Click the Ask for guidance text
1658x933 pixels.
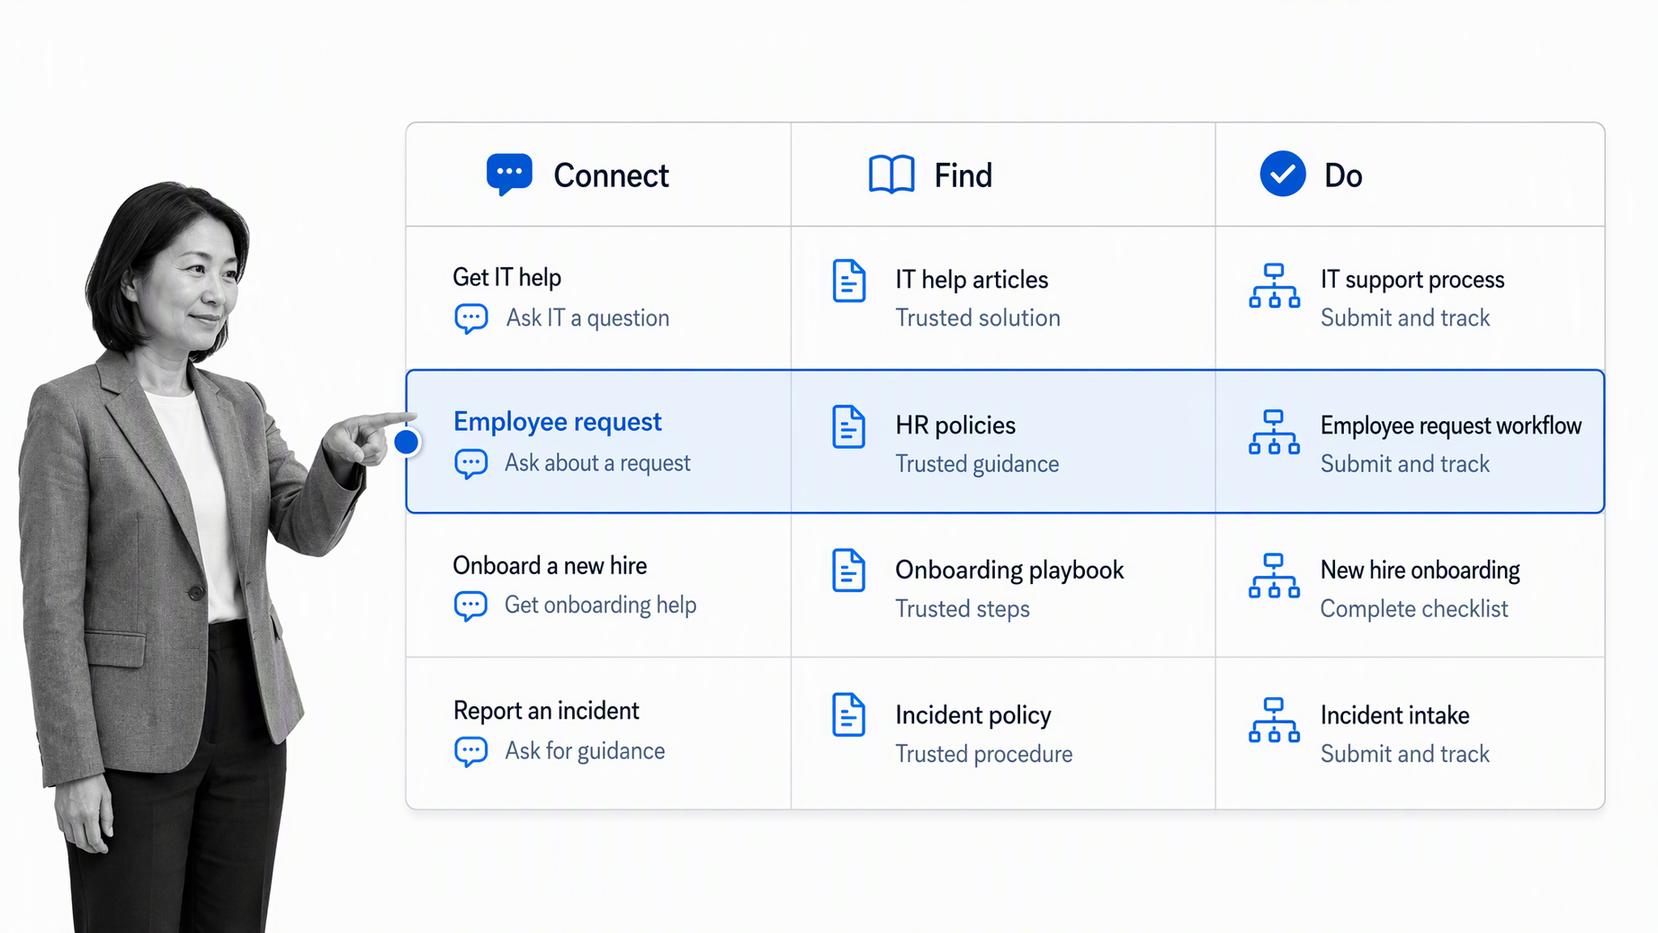pos(585,751)
